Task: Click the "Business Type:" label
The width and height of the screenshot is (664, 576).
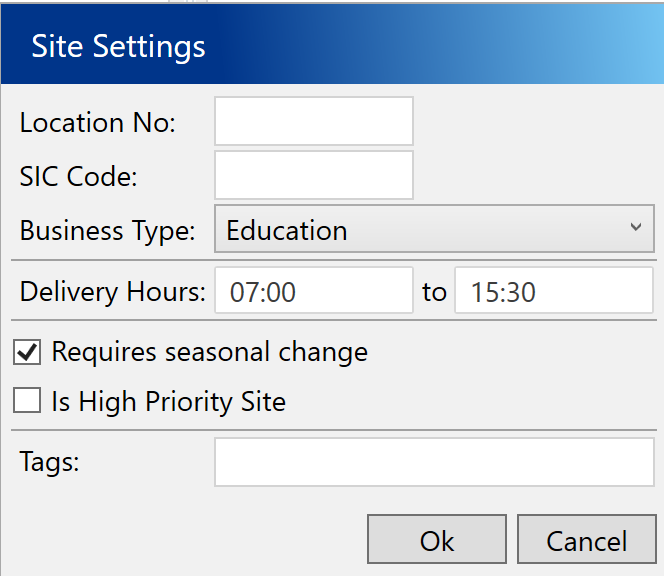Action: pyautogui.click(x=108, y=231)
